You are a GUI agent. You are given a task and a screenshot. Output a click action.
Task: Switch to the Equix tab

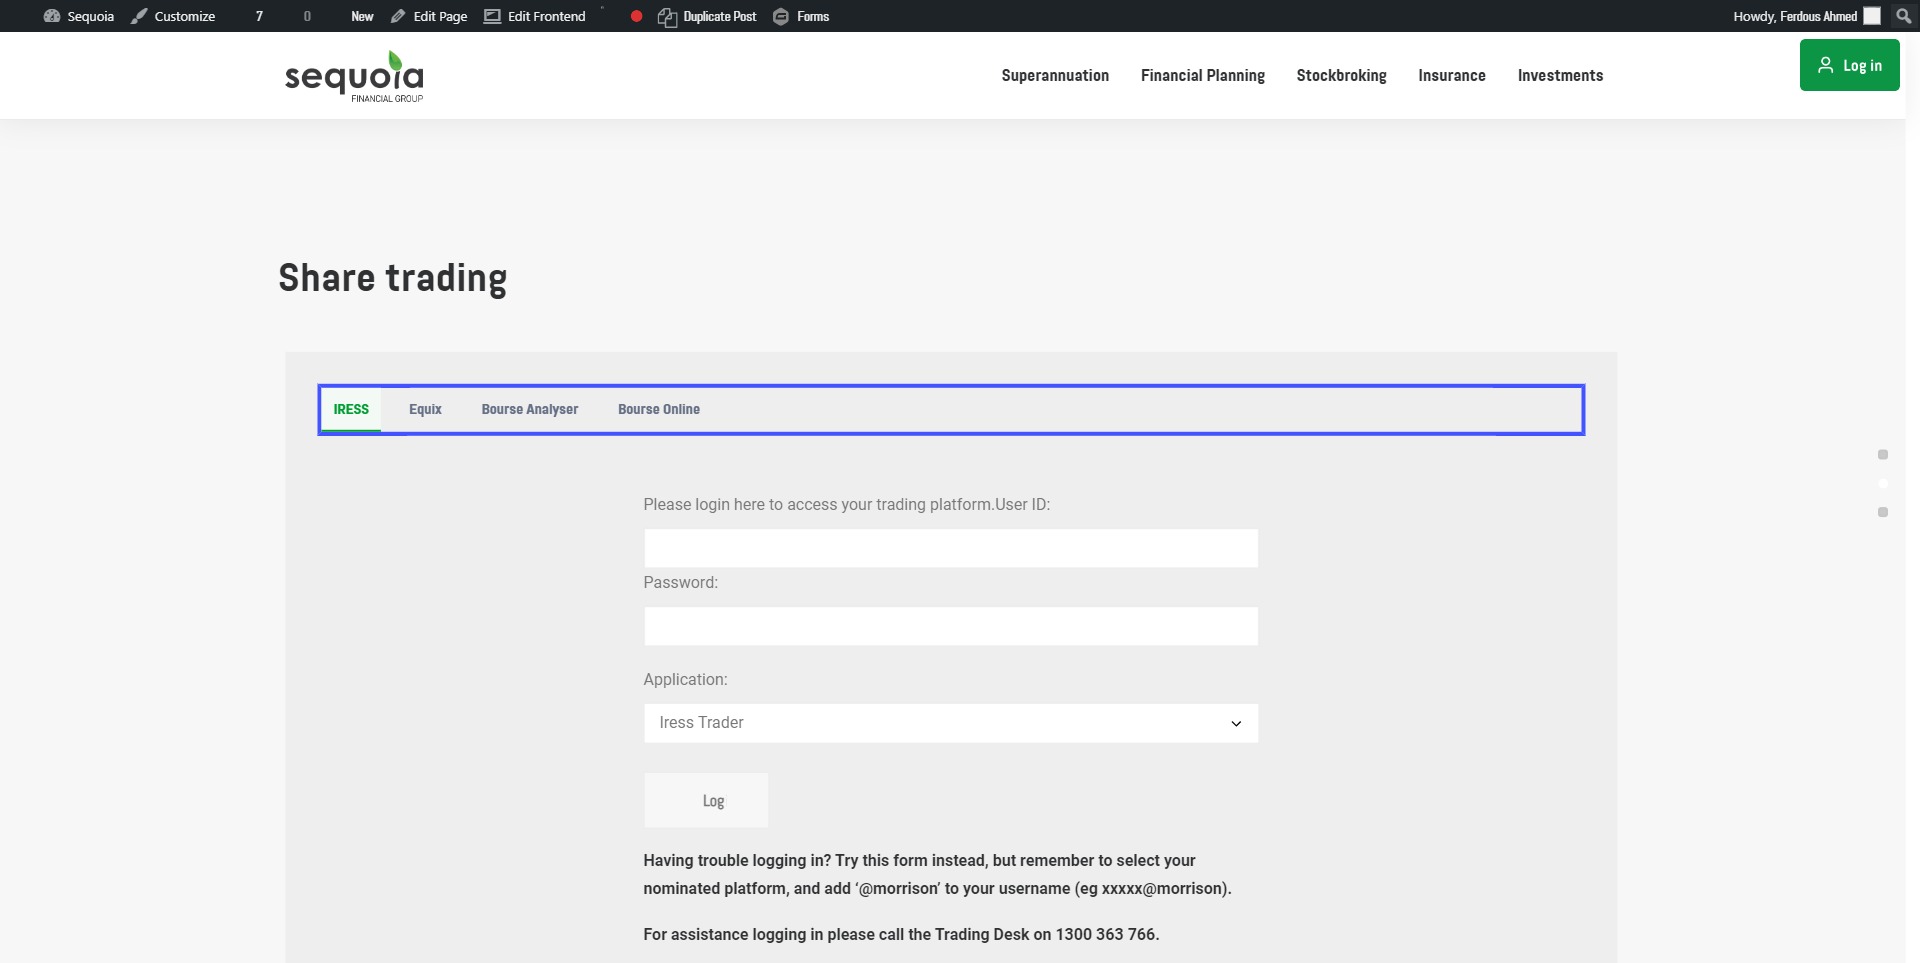pyautogui.click(x=425, y=409)
